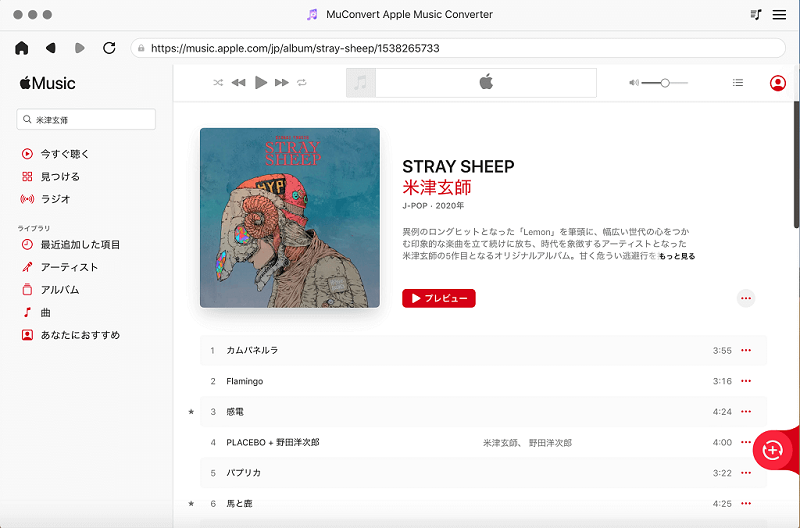This screenshot has height=528, width=800.
Task: Select track 6 馬と鹿
Action: (x=483, y=504)
